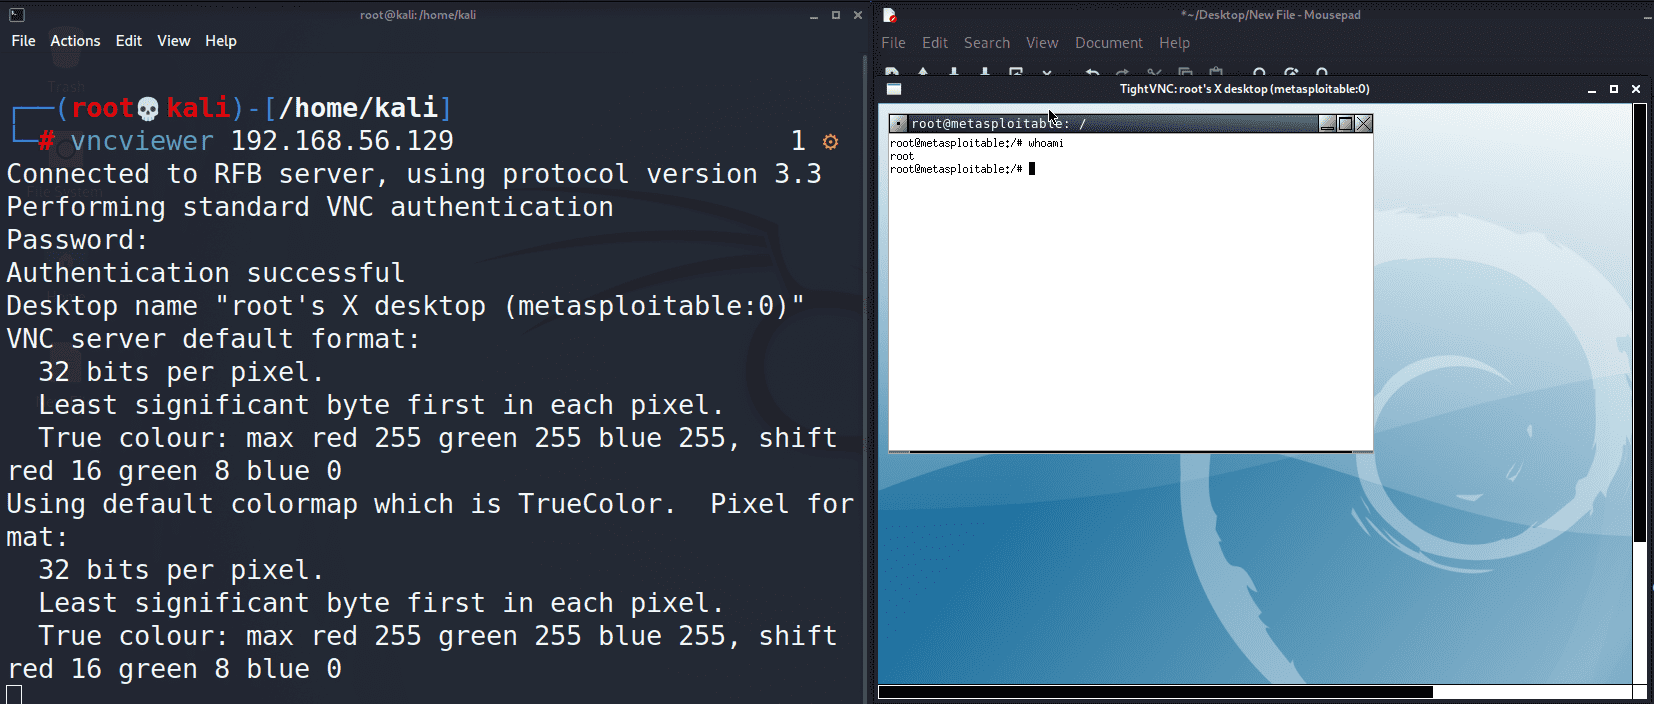Open the window menu button of the metasploitable xterm
This screenshot has height=704, width=1654.
click(x=898, y=124)
